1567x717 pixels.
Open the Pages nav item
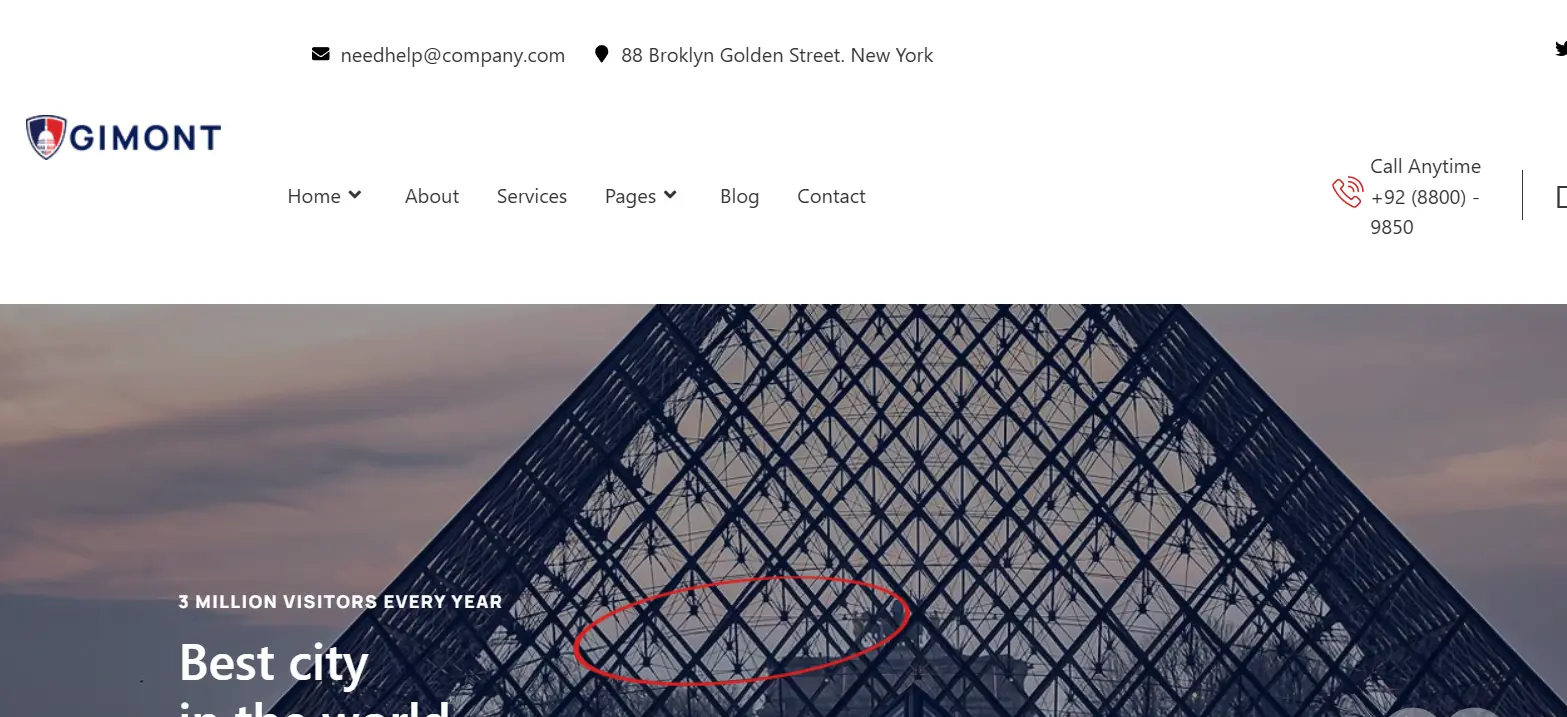point(630,197)
